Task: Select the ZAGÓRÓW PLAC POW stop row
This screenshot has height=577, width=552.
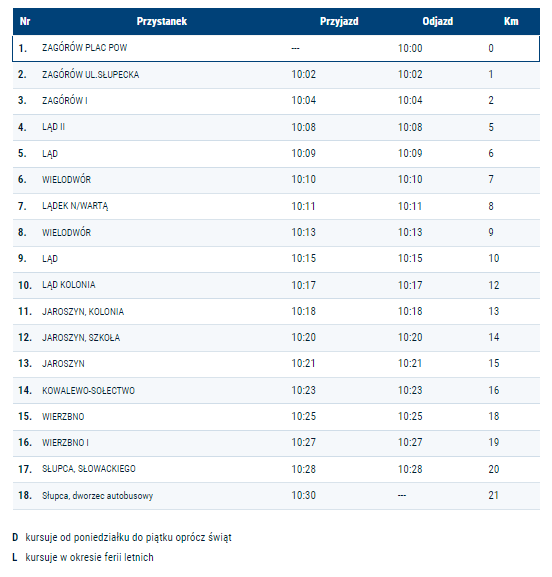Action: 276,48
